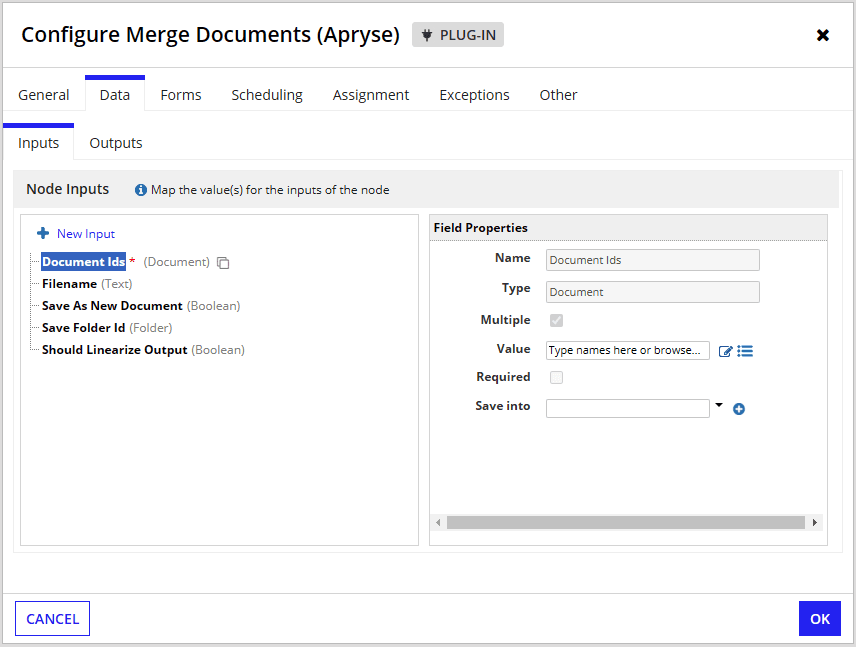Click the plus icon beside New Input
This screenshot has height=647, width=856.
tap(43, 234)
